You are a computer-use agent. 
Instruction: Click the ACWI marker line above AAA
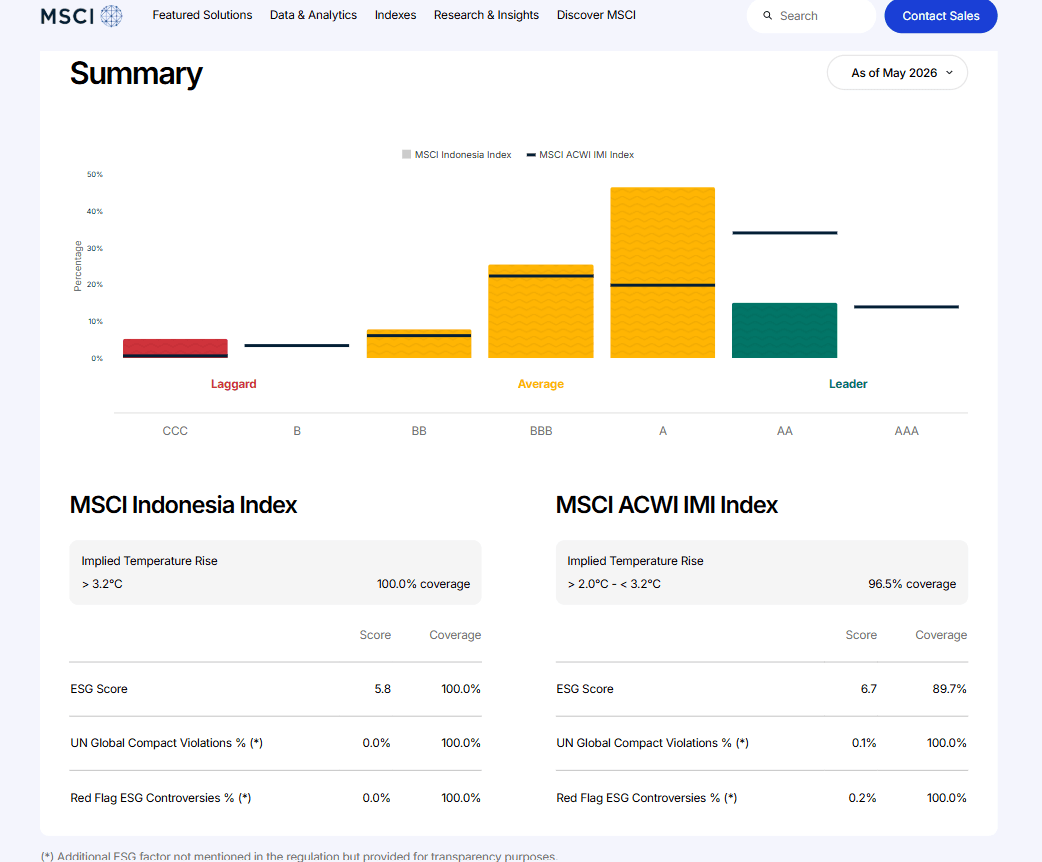pos(906,306)
